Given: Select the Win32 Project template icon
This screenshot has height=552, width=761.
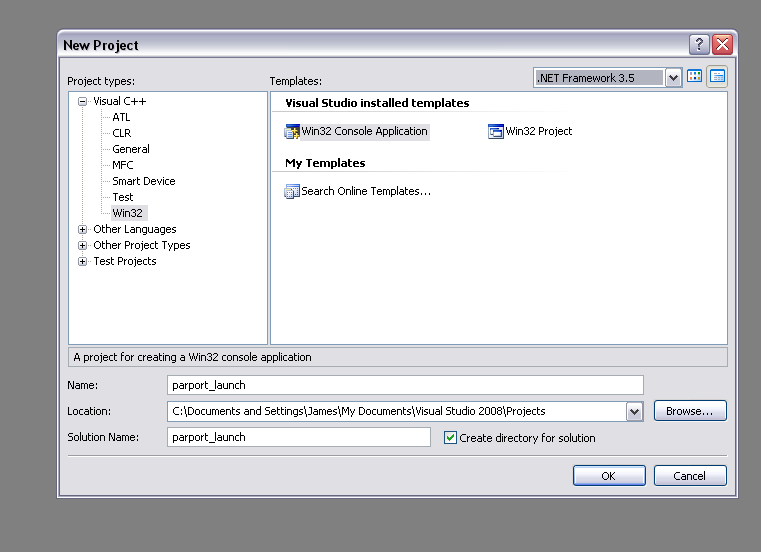Looking at the screenshot, I should 496,132.
